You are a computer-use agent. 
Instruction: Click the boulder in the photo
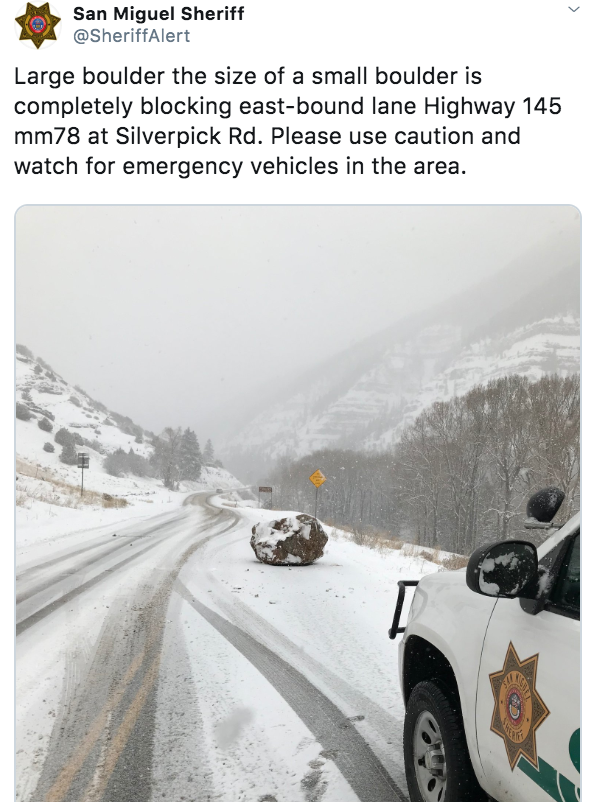click(x=289, y=539)
